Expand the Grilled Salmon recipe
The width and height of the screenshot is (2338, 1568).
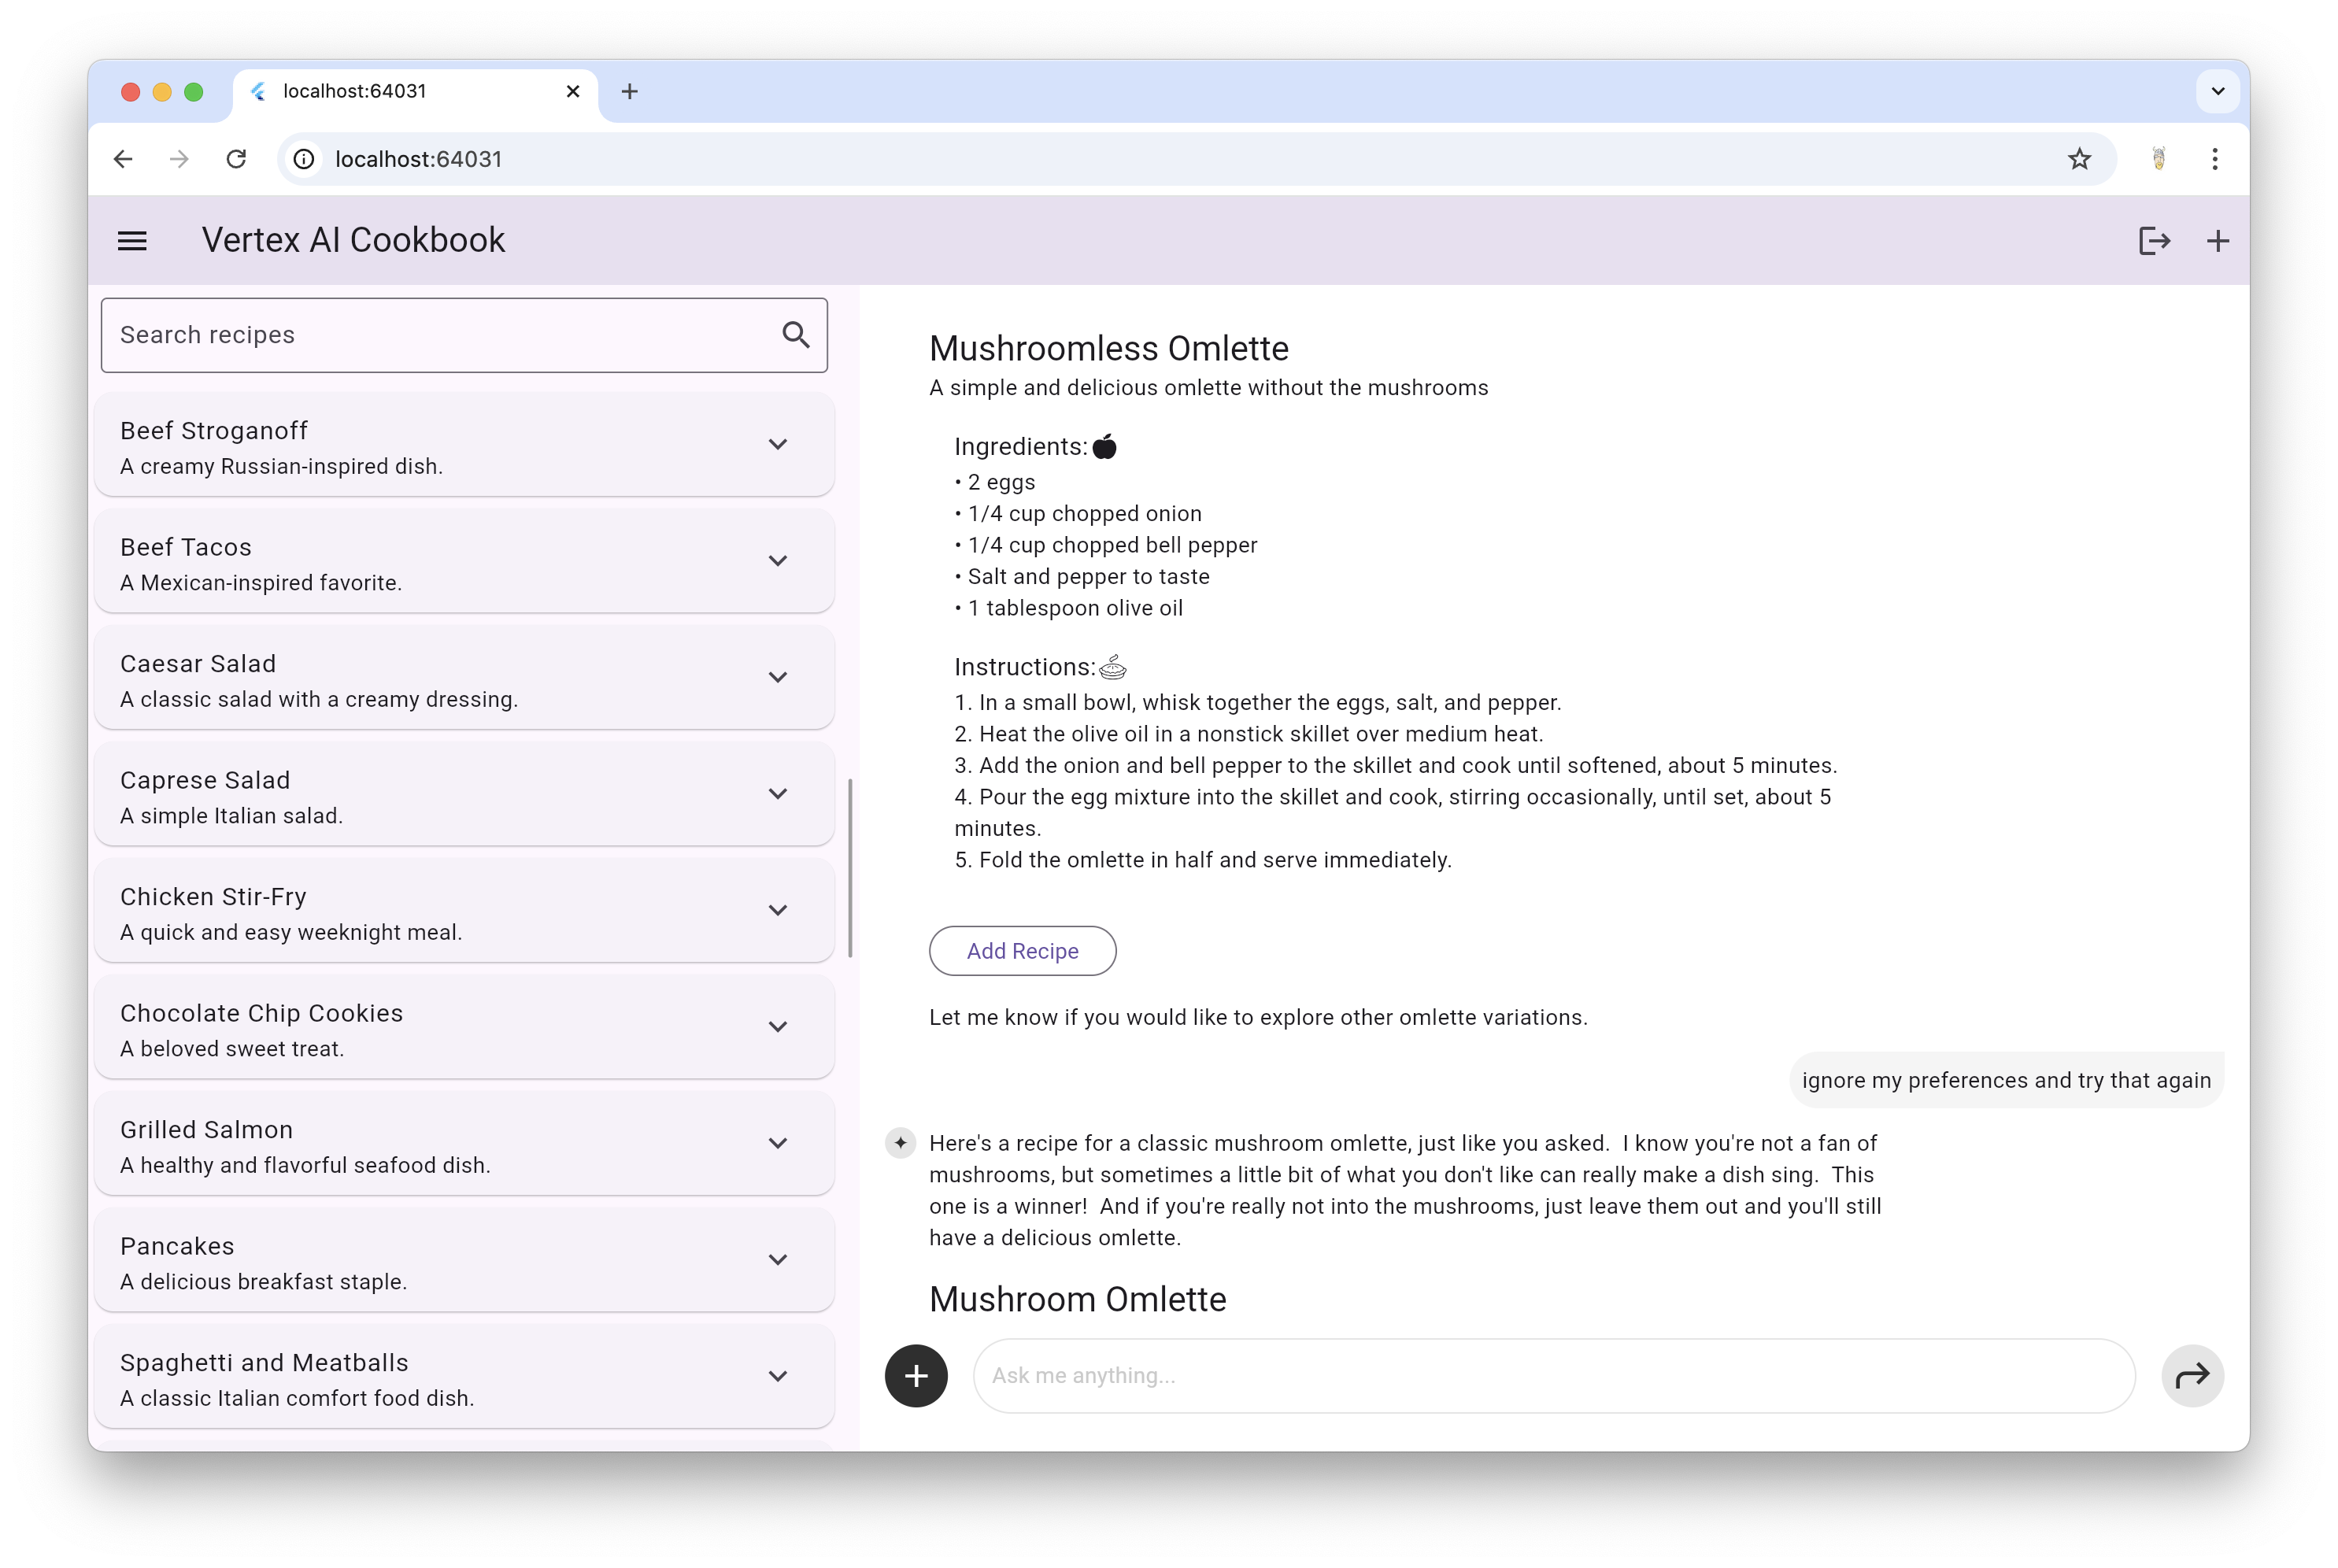[778, 1143]
